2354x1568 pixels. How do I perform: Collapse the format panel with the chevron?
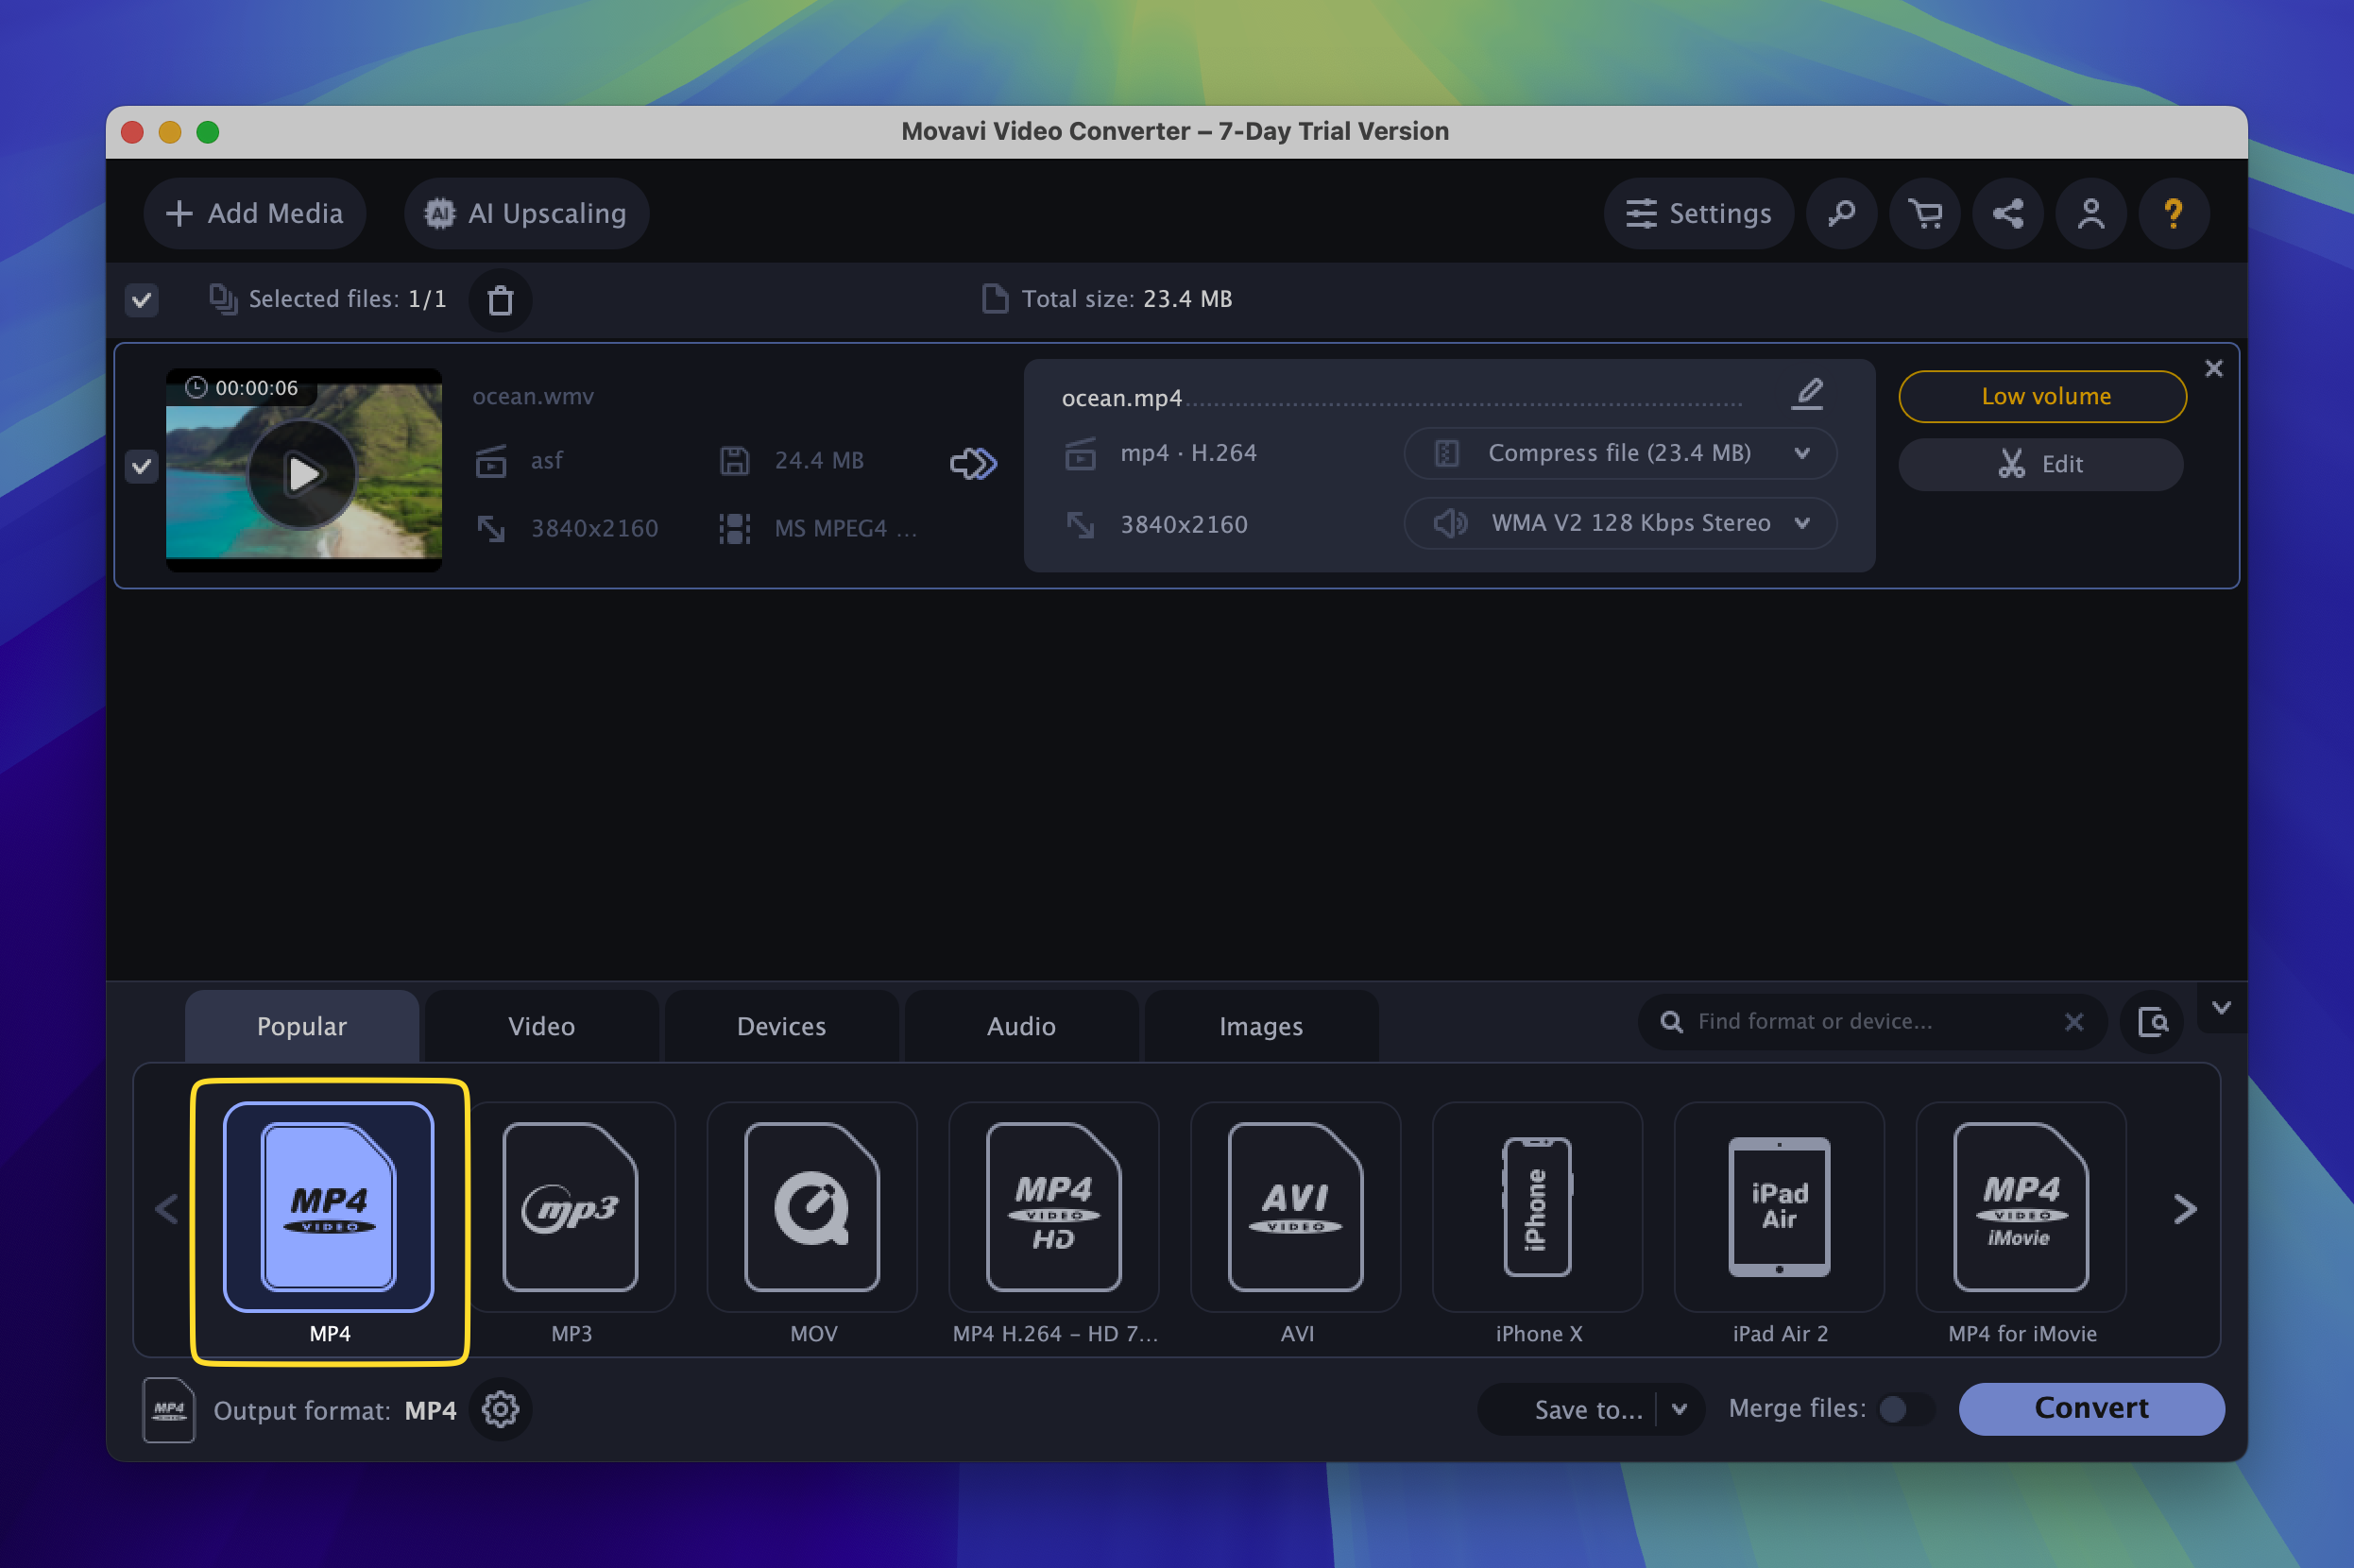click(x=2221, y=1008)
